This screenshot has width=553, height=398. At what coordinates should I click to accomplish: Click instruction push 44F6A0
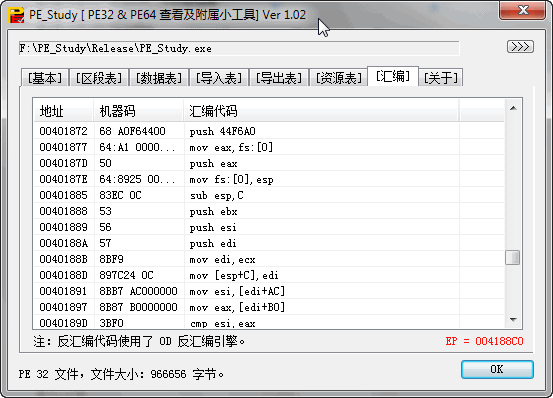point(223,131)
